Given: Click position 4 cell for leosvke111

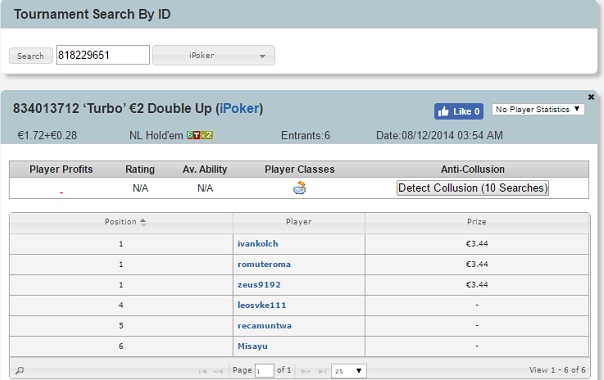Looking at the screenshot, I should (x=121, y=305).
